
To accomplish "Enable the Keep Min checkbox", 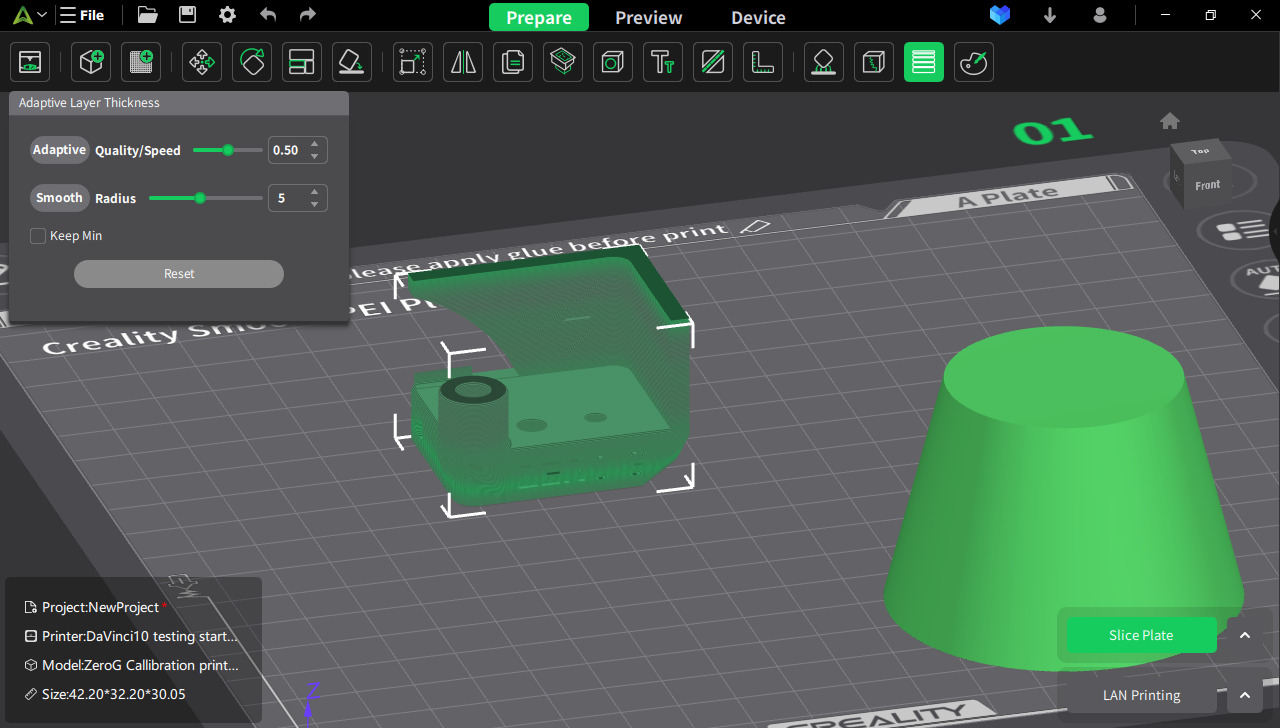I will pyautogui.click(x=38, y=236).
